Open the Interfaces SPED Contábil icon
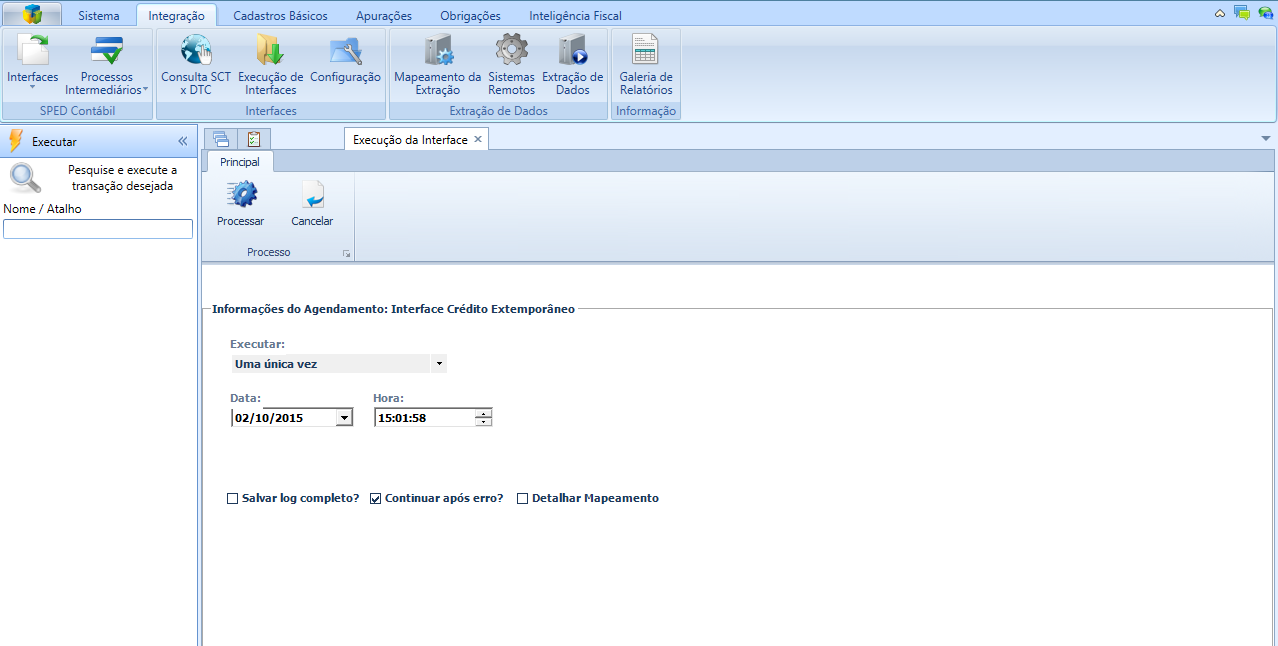This screenshot has width=1278, height=646. click(x=33, y=50)
